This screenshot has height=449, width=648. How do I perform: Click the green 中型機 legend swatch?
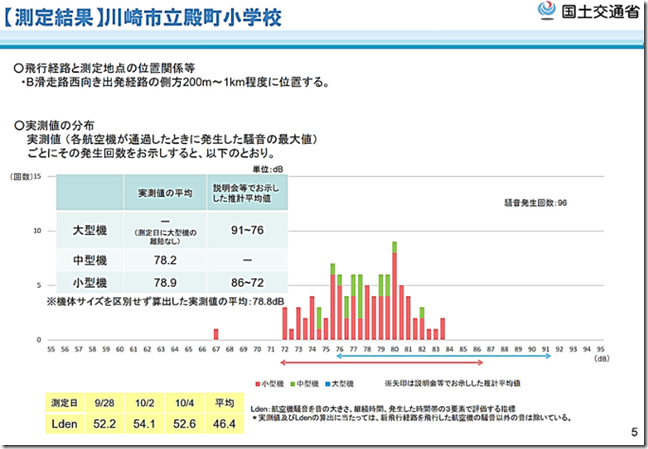click(x=293, y=385)
